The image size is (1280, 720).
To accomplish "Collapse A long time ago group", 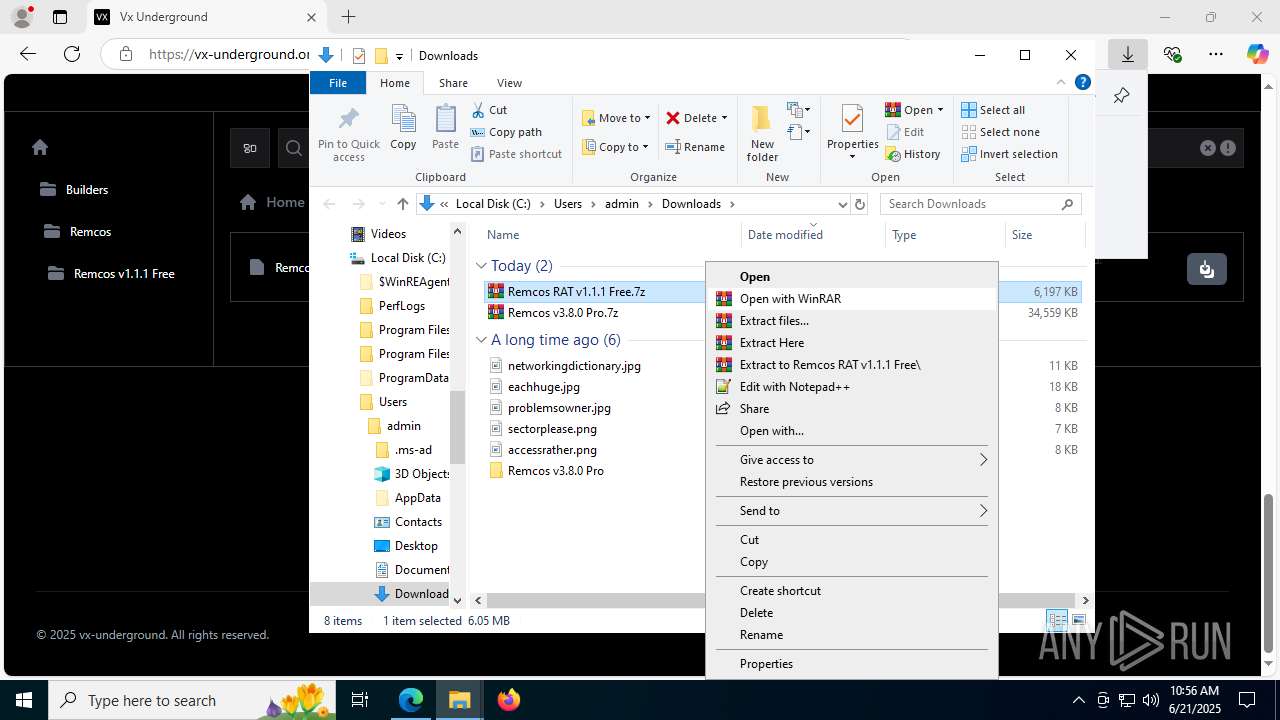I will (481, 340).
